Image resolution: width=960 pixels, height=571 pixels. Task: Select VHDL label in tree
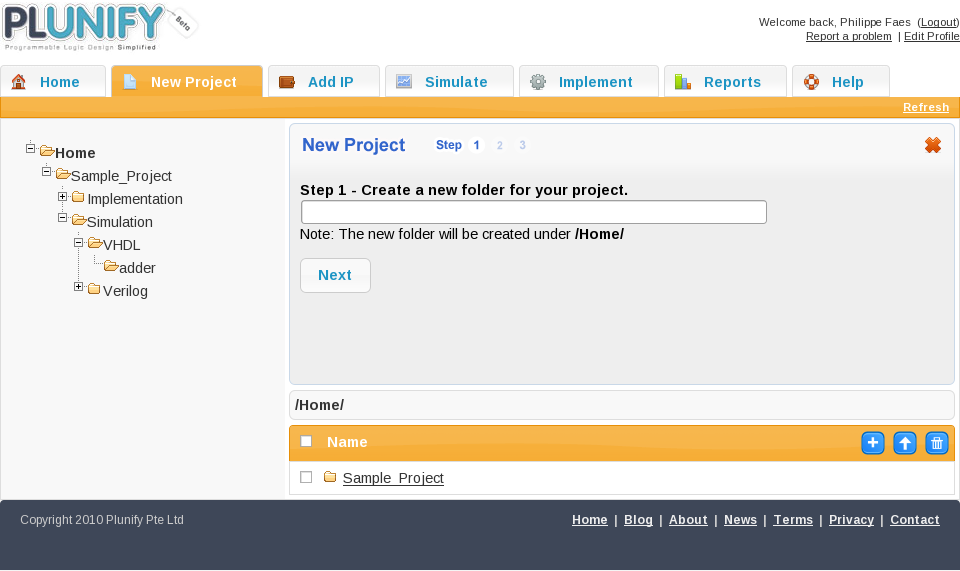121,245
